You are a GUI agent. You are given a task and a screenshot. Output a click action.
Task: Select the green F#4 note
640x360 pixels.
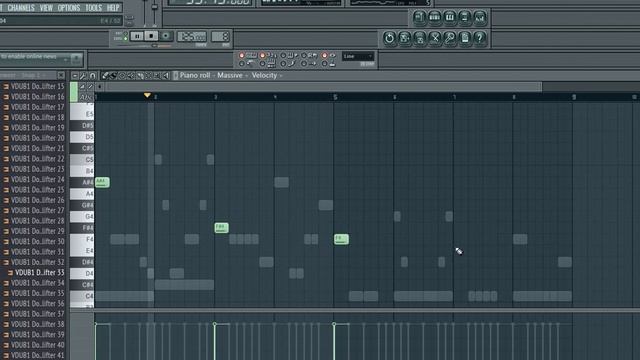pos(222,228)
